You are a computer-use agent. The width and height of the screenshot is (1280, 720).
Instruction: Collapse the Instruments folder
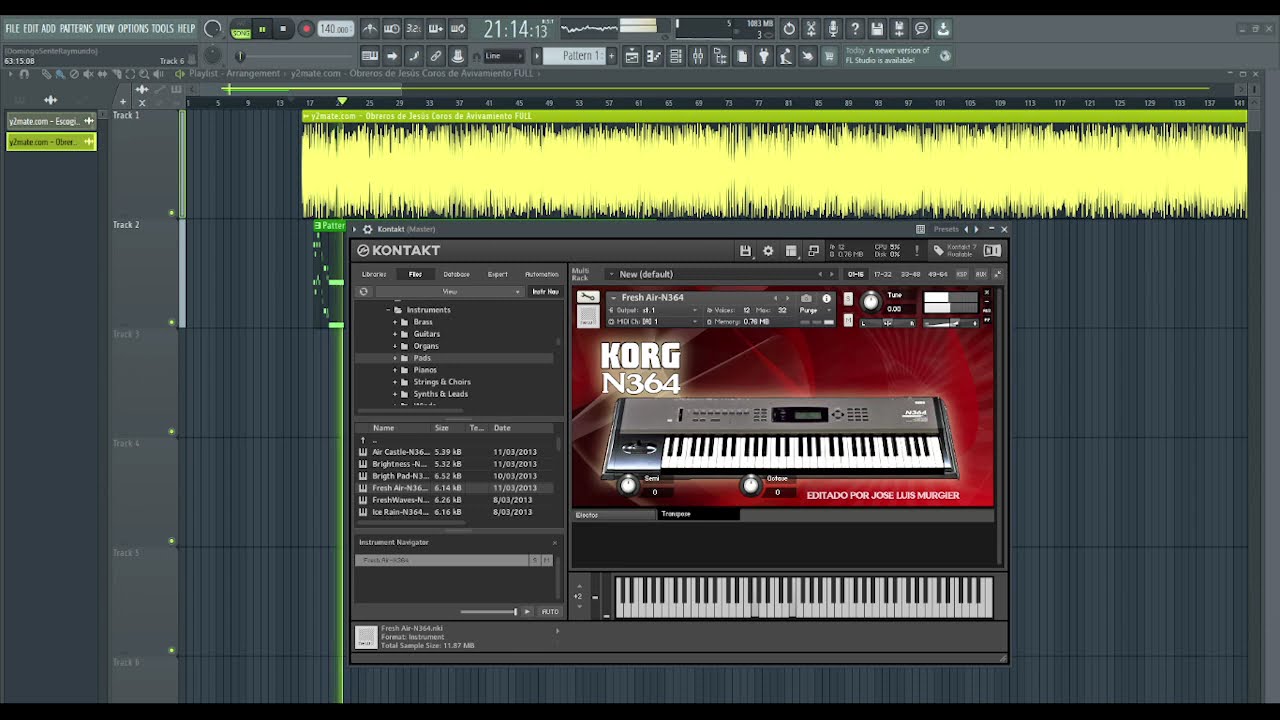coord(388,310)
